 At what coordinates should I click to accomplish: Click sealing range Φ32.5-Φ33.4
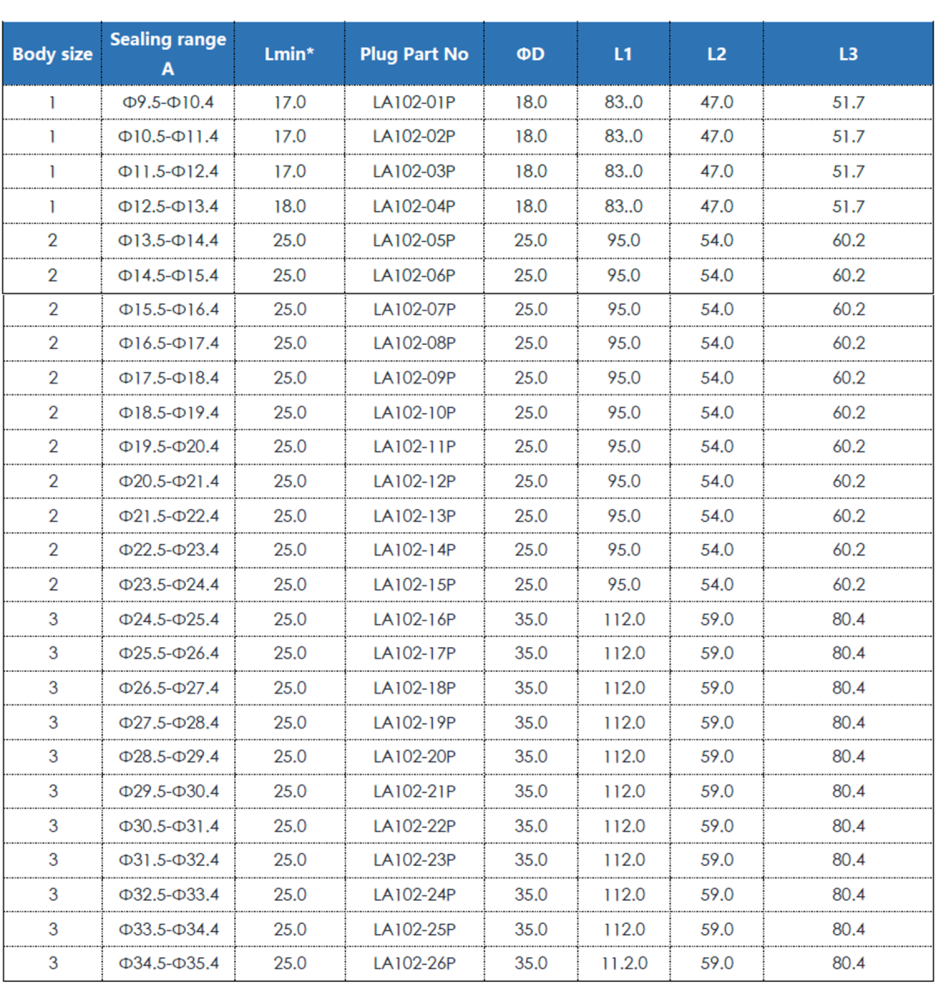[x=169, y=894]
